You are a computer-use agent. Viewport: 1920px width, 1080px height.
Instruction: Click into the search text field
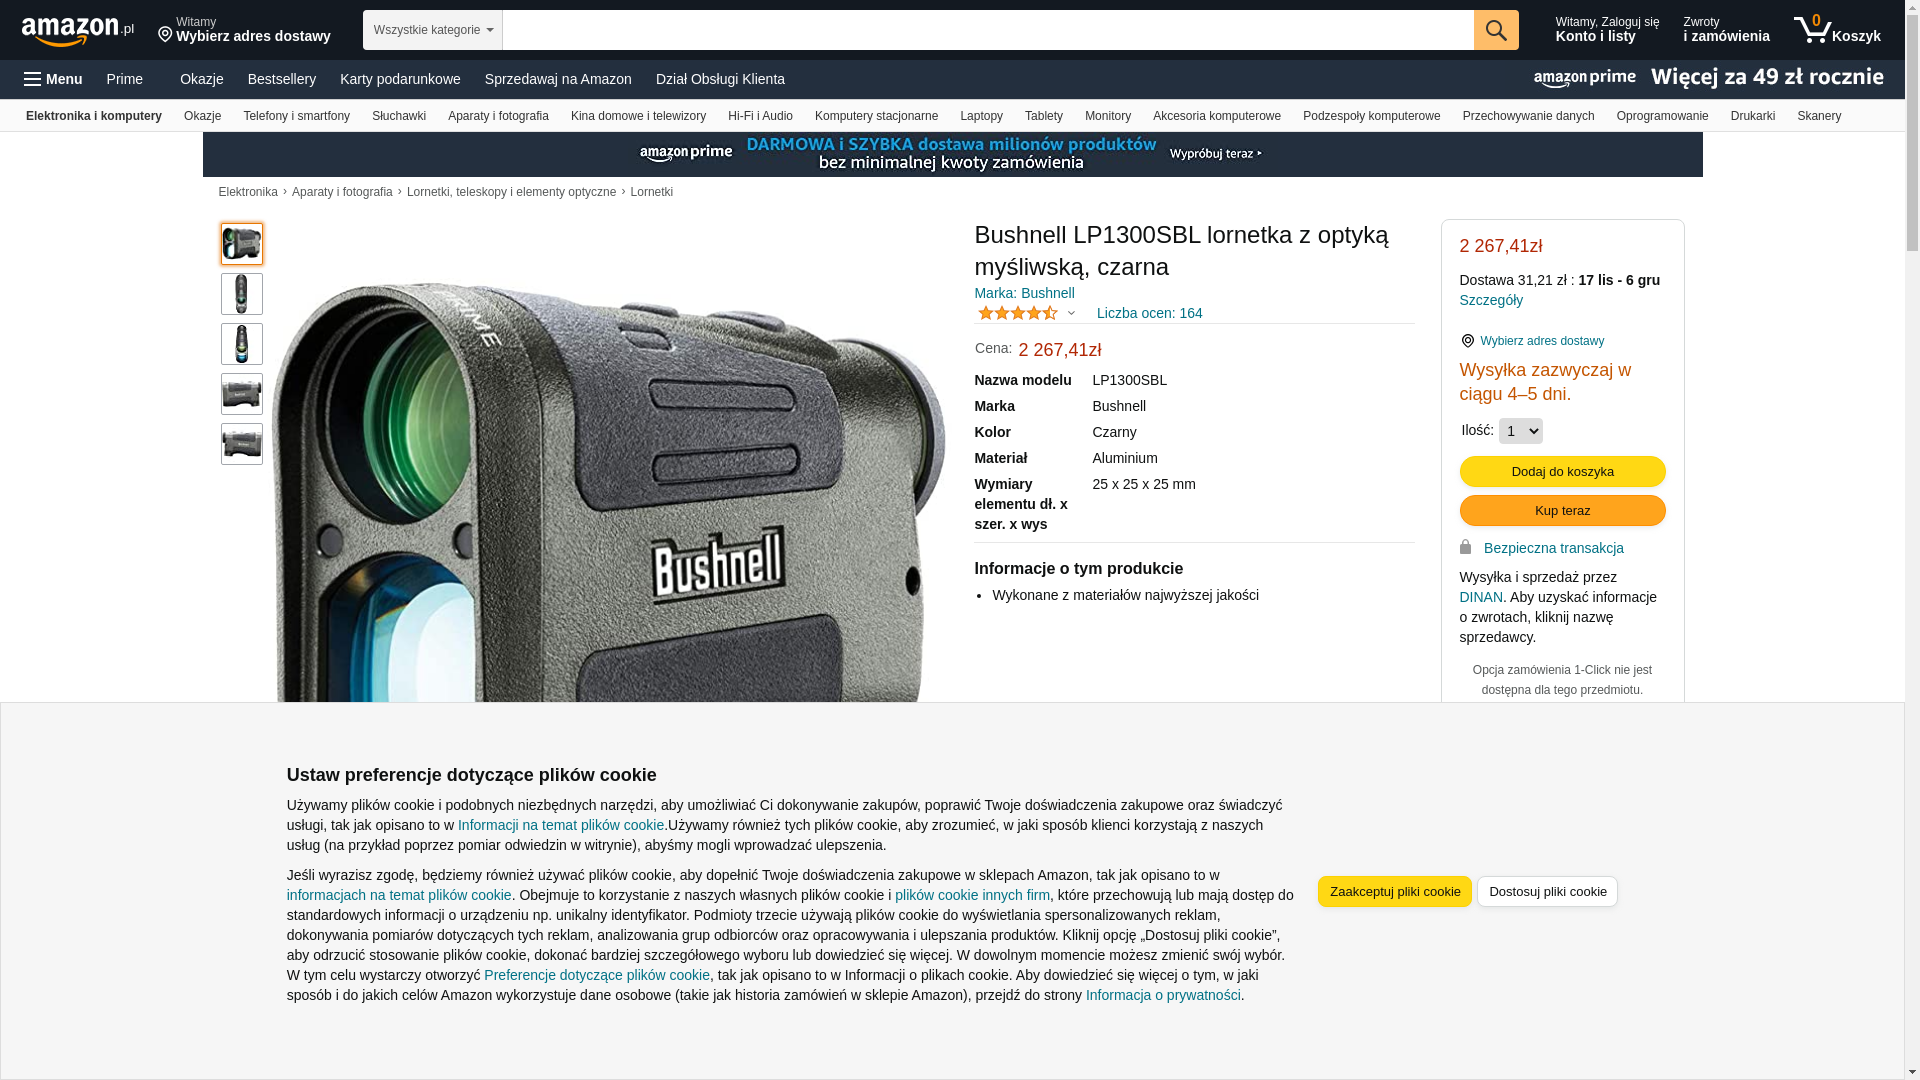point(988,30)
